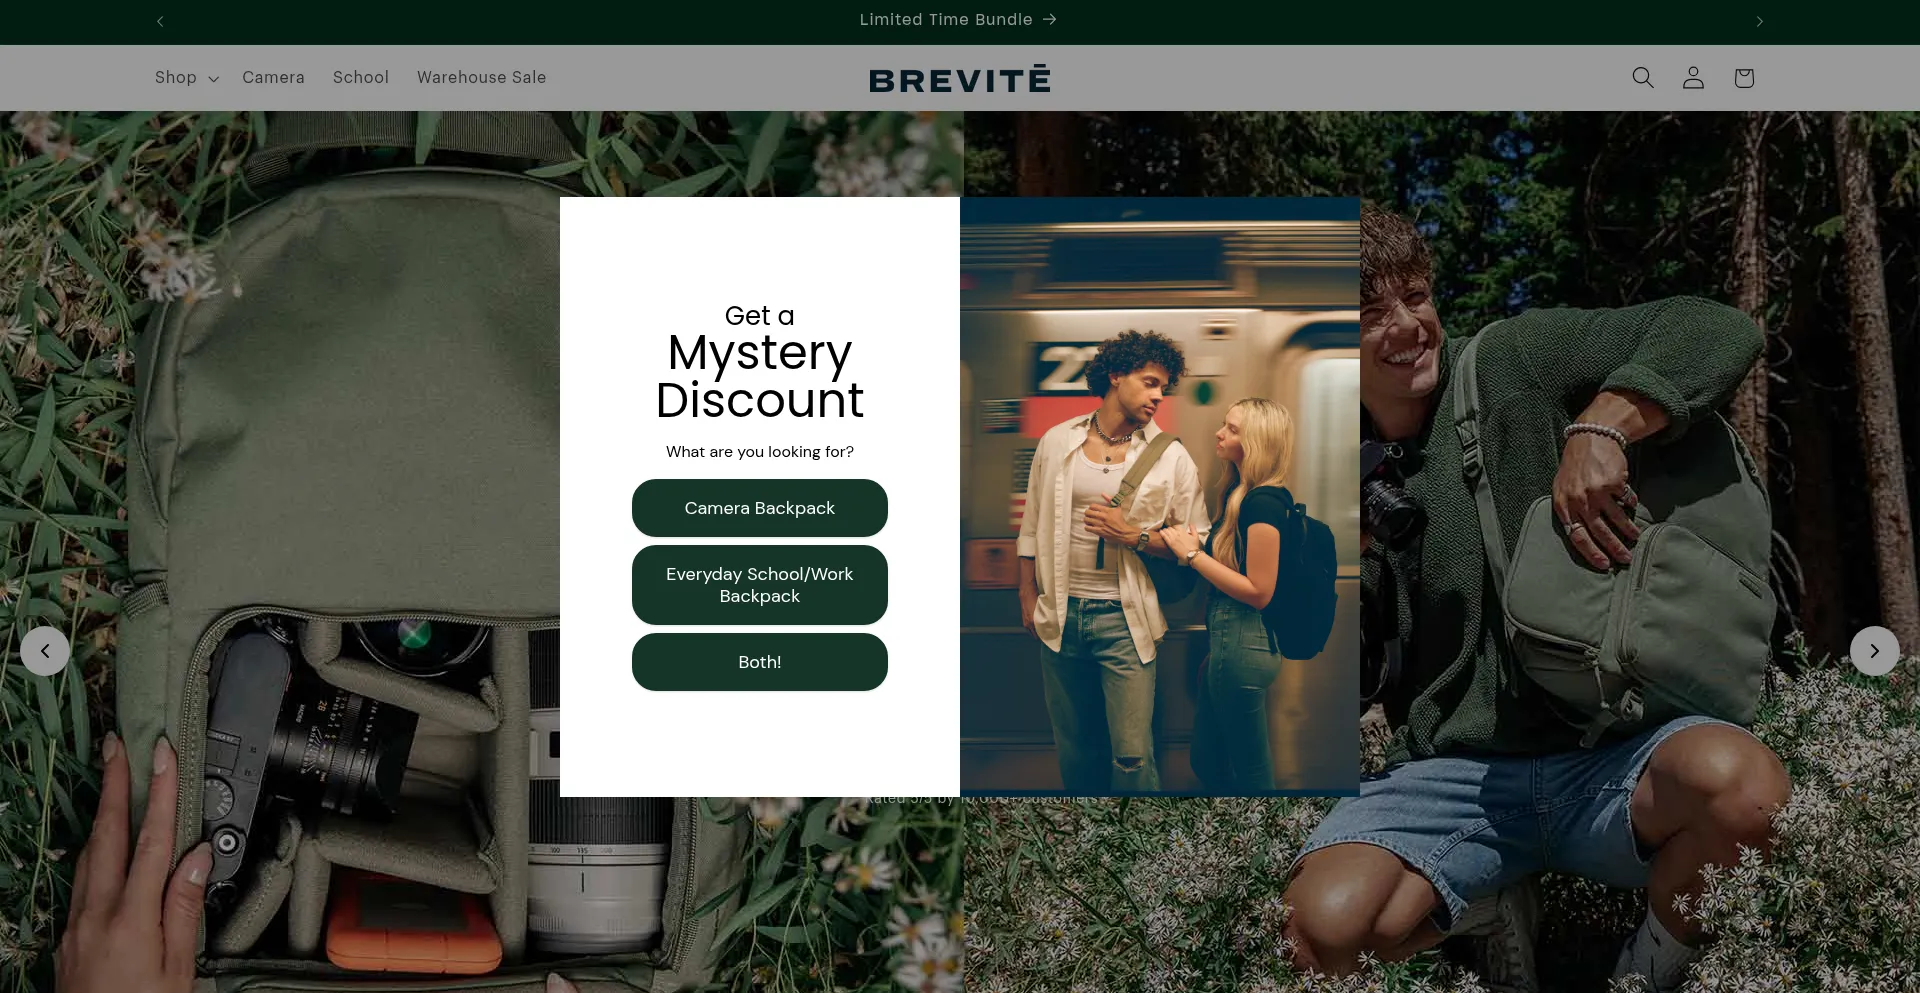The width and height of the screenshot is (1920, 993).
Task: Click the Mystery Discount heading
Action: pyautogui.click(x=759, y=377)
